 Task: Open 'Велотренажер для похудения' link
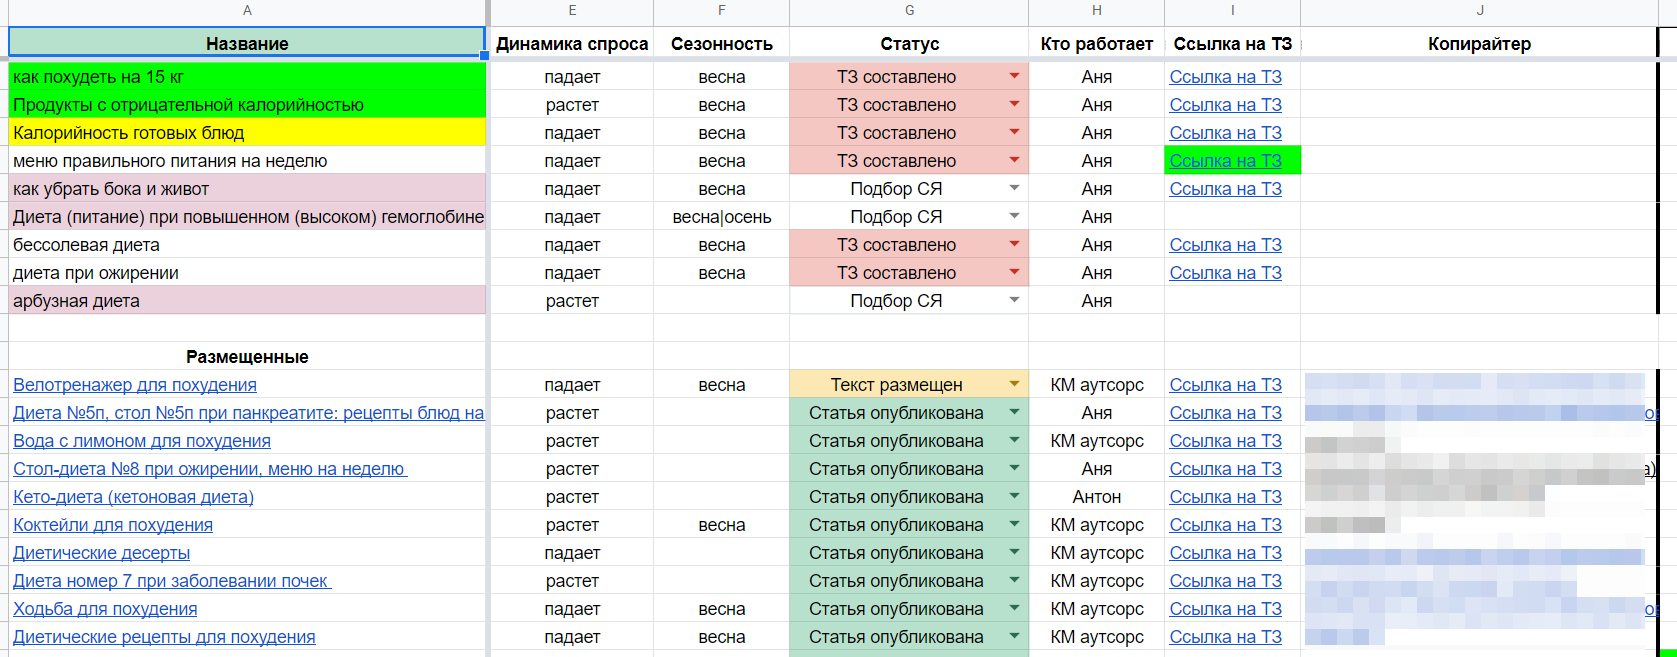pos(135,385)
